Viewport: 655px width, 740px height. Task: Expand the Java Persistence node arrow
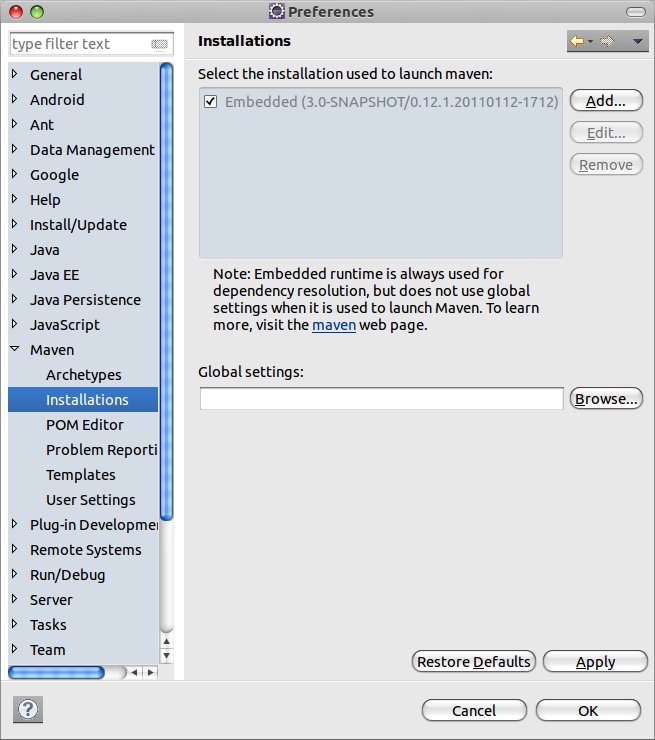click(15, 299)
